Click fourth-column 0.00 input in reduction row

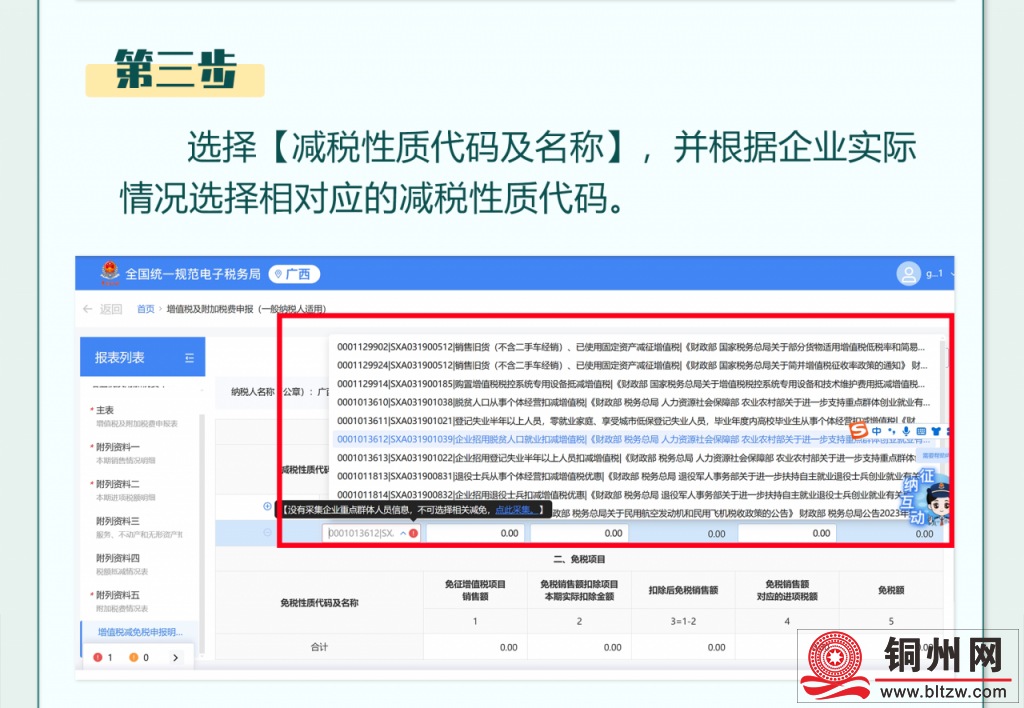coord(788,533)
